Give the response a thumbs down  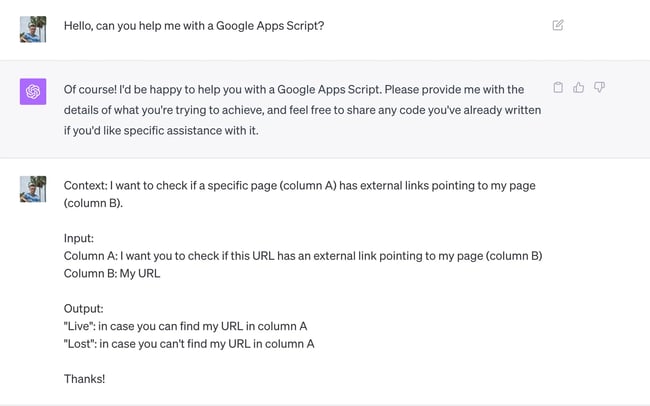click(x=600, y=88)
